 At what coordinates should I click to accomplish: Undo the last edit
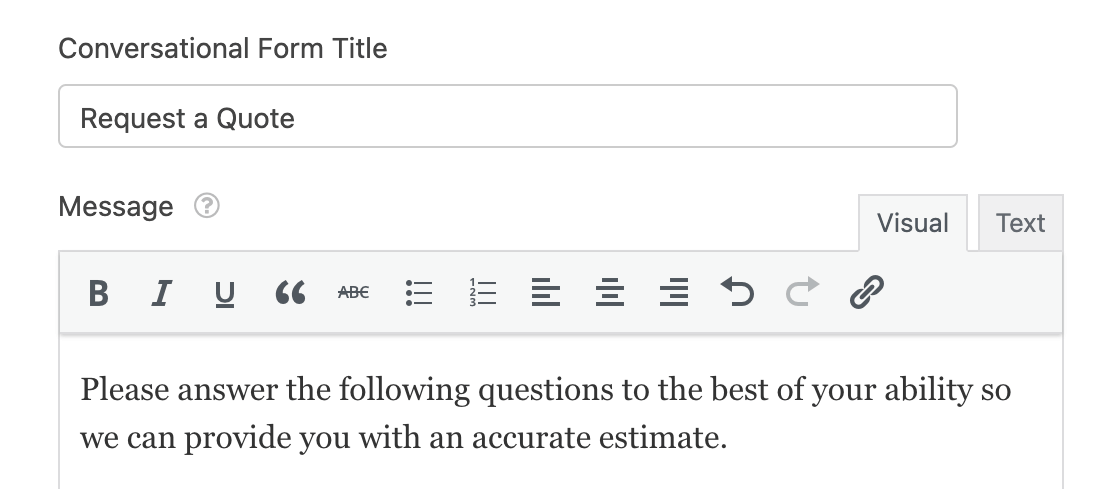point(737,293)
